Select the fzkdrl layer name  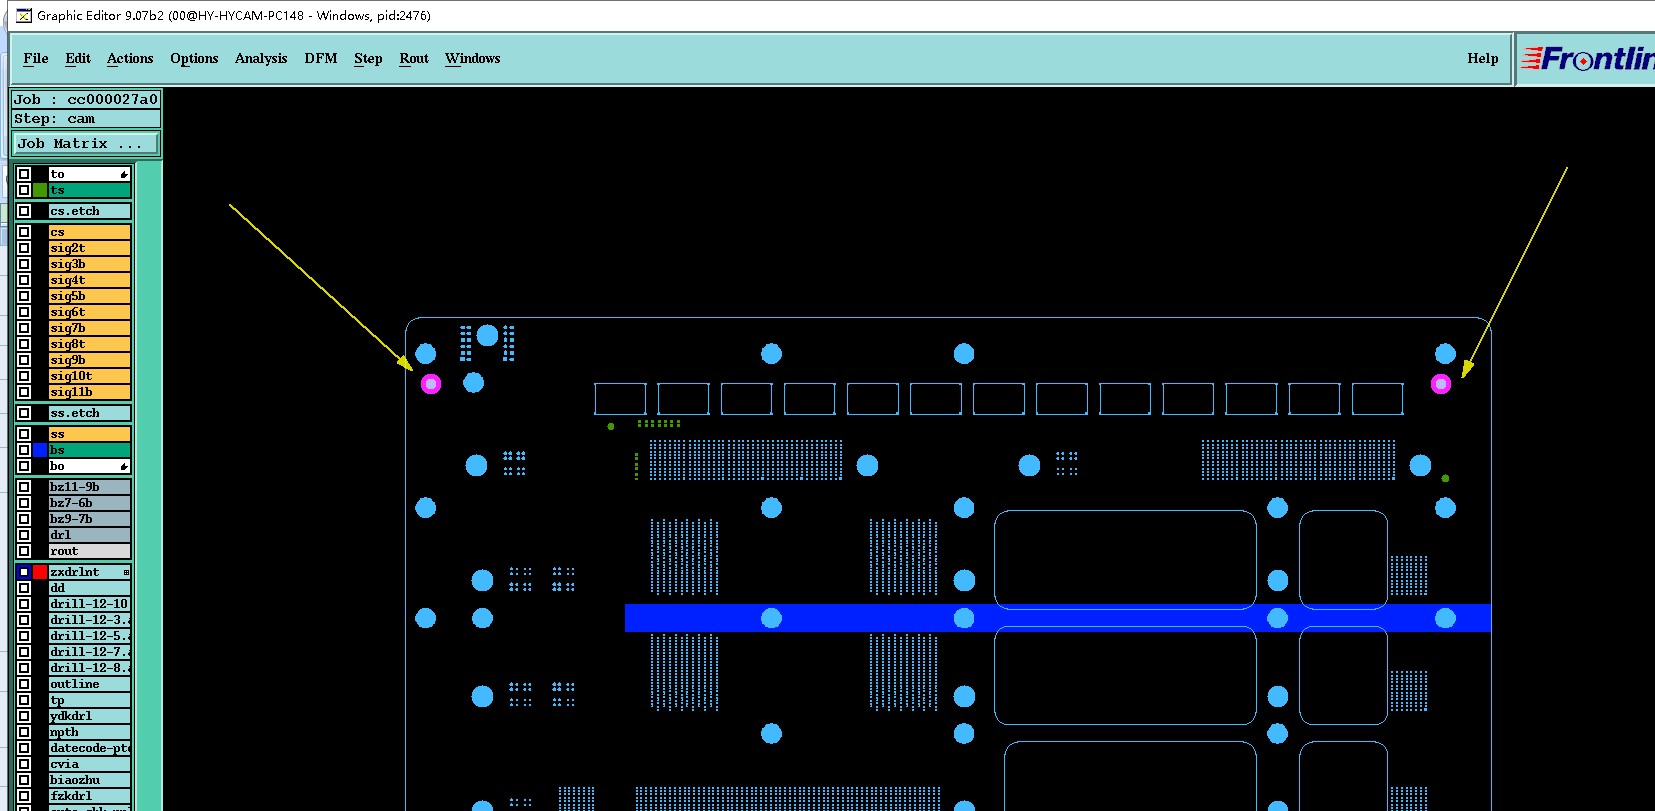point(90,796)
